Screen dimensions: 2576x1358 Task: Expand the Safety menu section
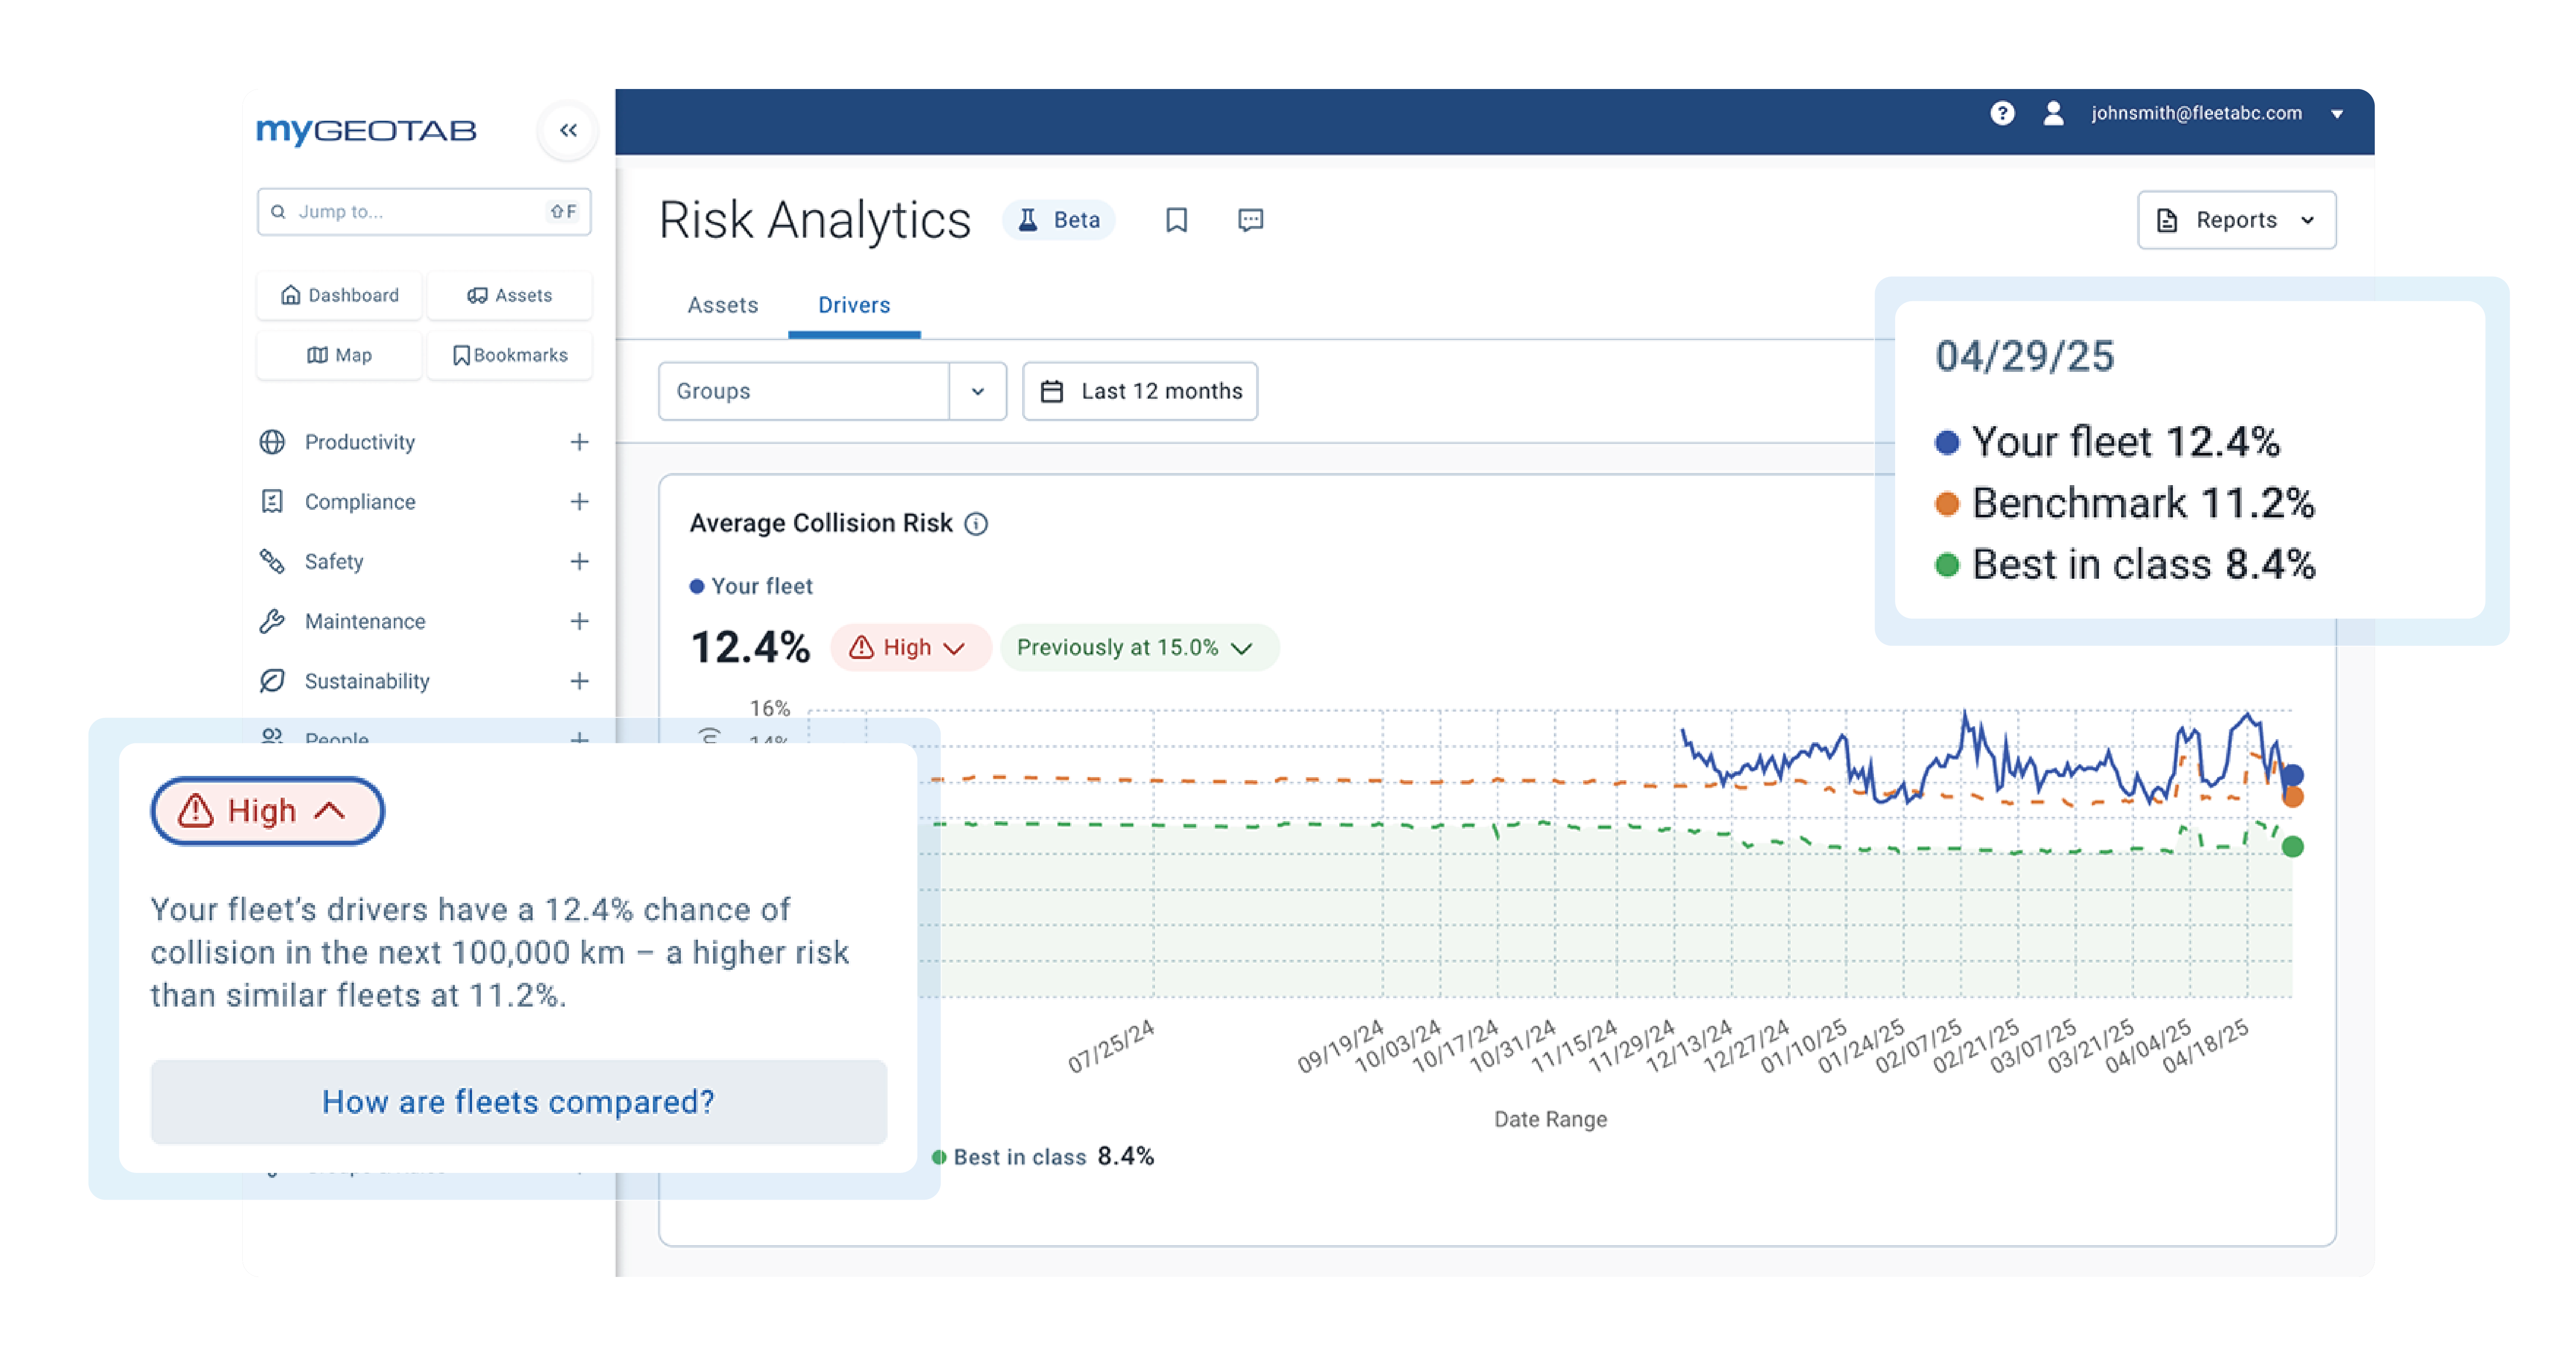click(x=579, y=562)
